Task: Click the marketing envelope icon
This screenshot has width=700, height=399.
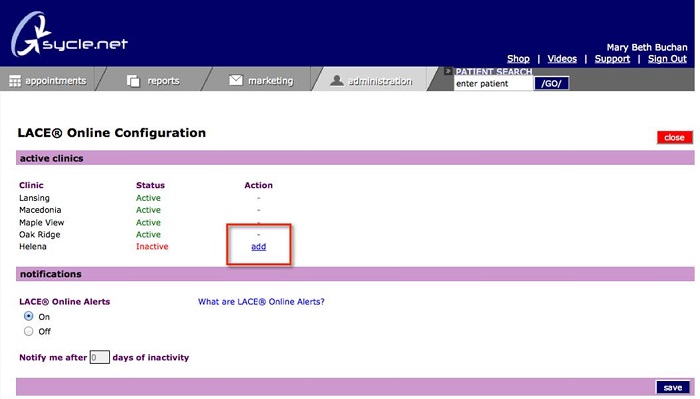Action: 236,80
